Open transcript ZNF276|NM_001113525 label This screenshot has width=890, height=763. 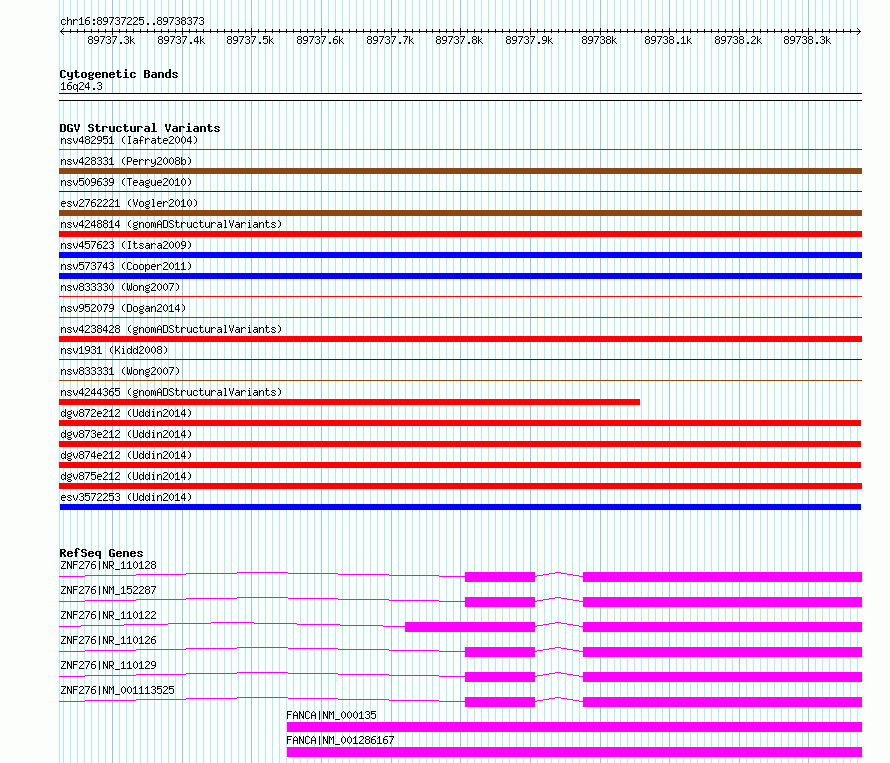pyautogui.click(x=117, y=690)
